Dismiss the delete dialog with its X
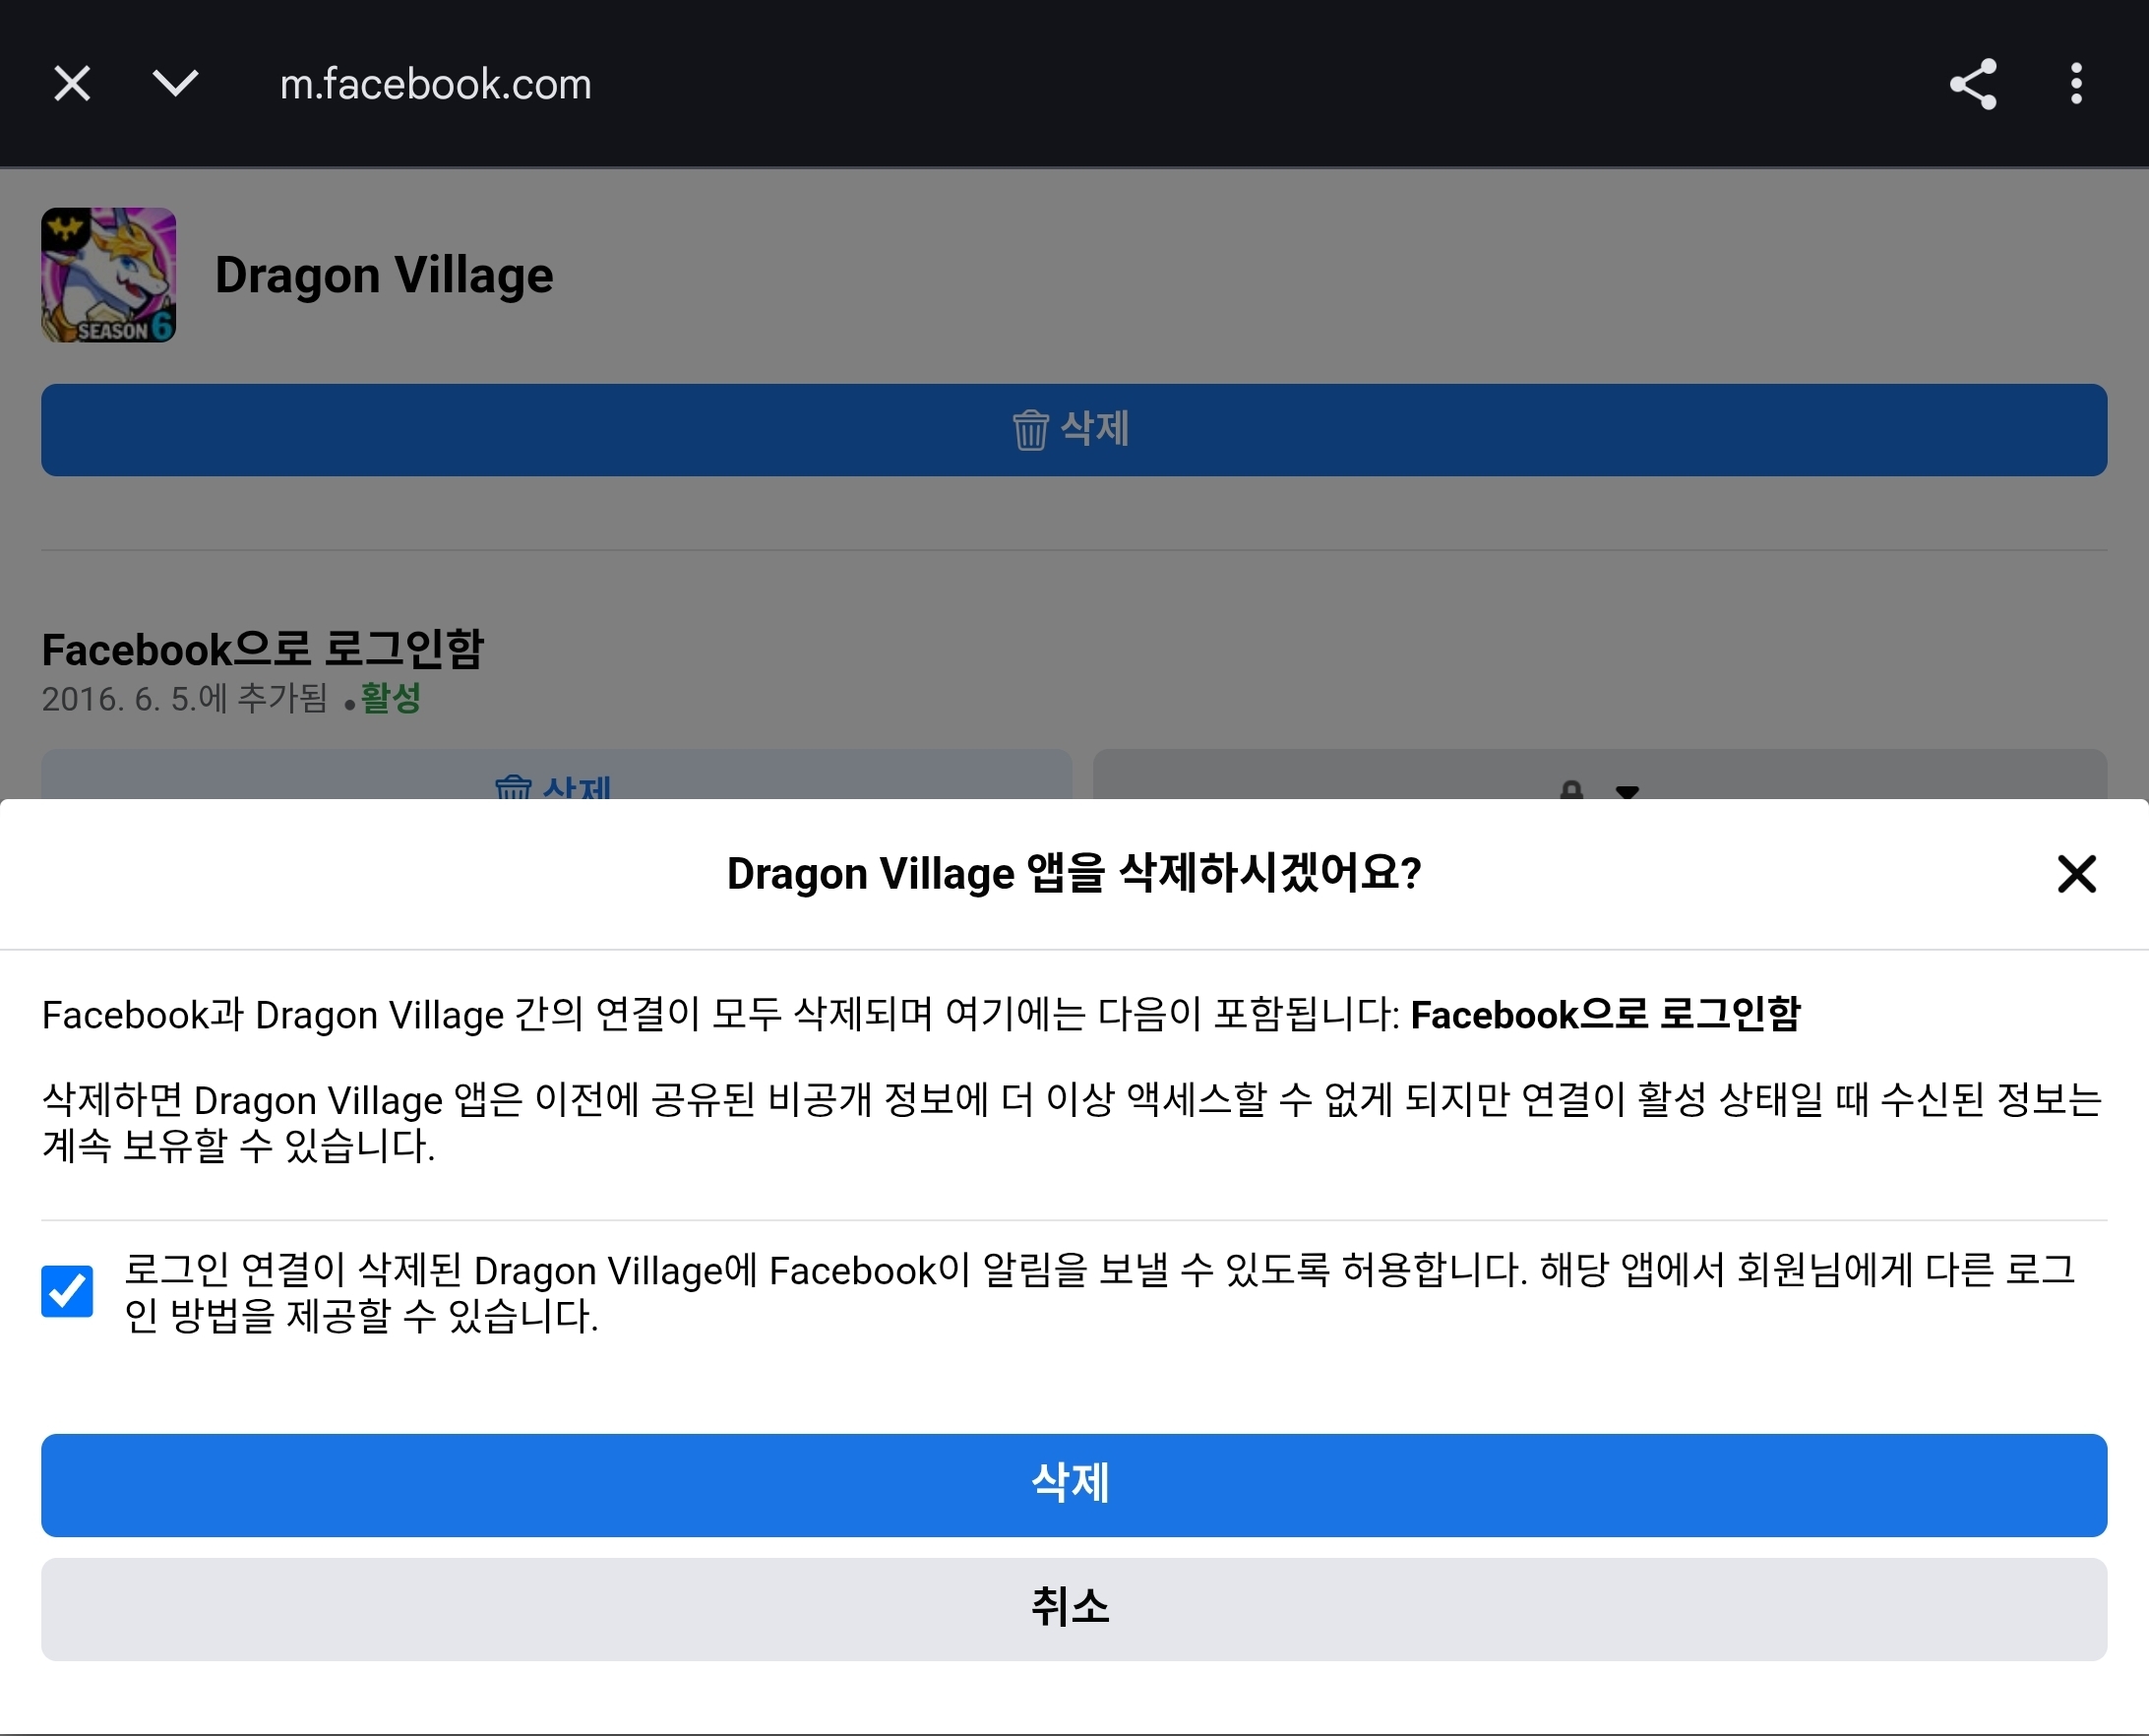The image size is (2149, 1736). click(x=2076, y=874)
